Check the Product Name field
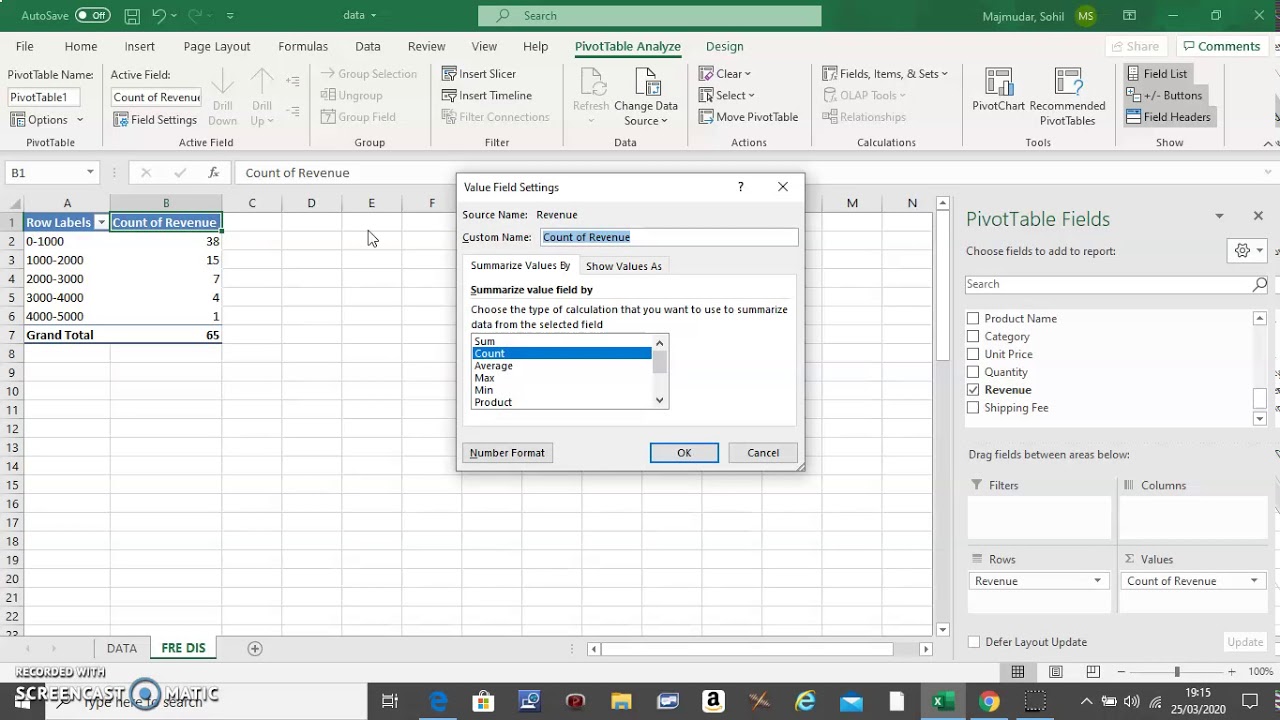 pos(973,318)
